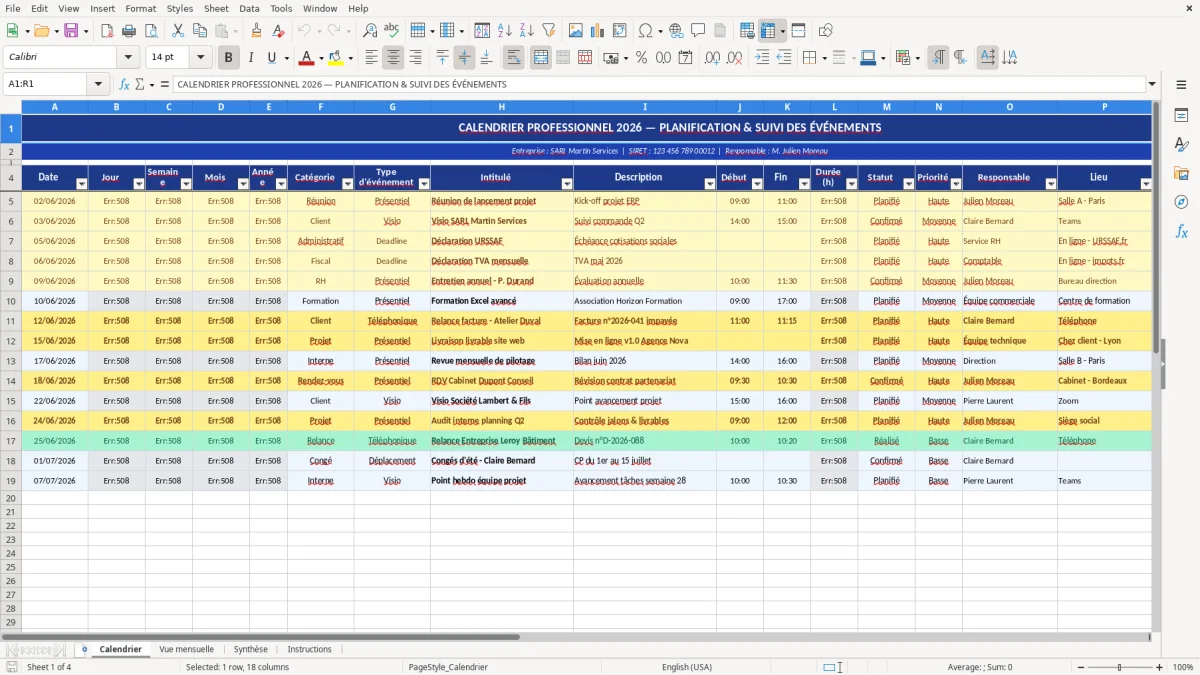This screenshot has height=675, width=1200.
Task: Click row 10 header
Action: pyautogui.click(x=11, y=301)
